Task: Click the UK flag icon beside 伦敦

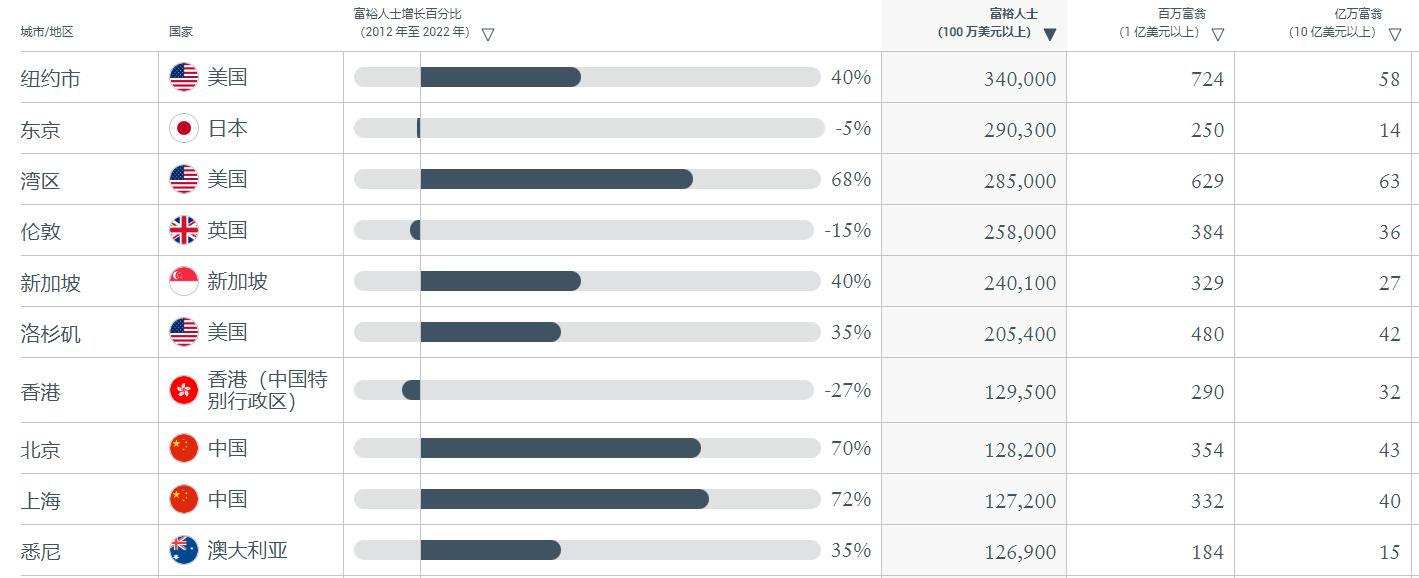Action: [184, 230]
